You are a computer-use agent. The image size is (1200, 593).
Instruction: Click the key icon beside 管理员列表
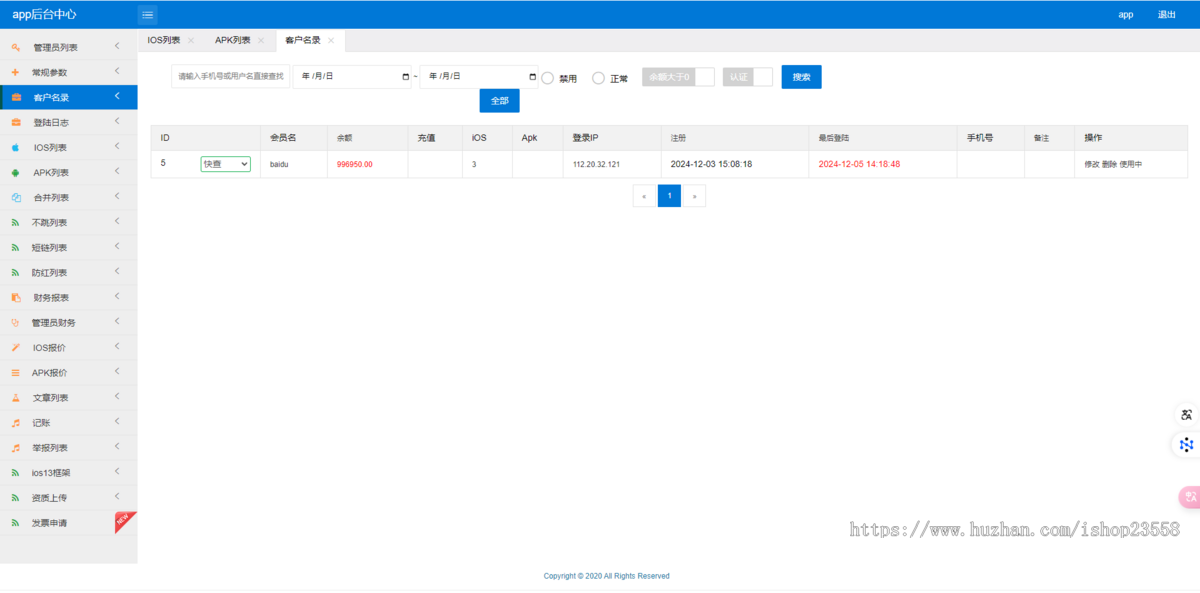point(15,47)
